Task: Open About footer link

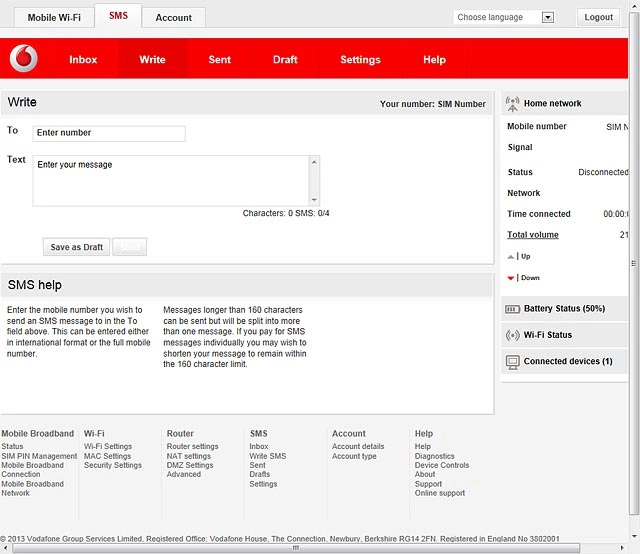Action: (425, 474)
